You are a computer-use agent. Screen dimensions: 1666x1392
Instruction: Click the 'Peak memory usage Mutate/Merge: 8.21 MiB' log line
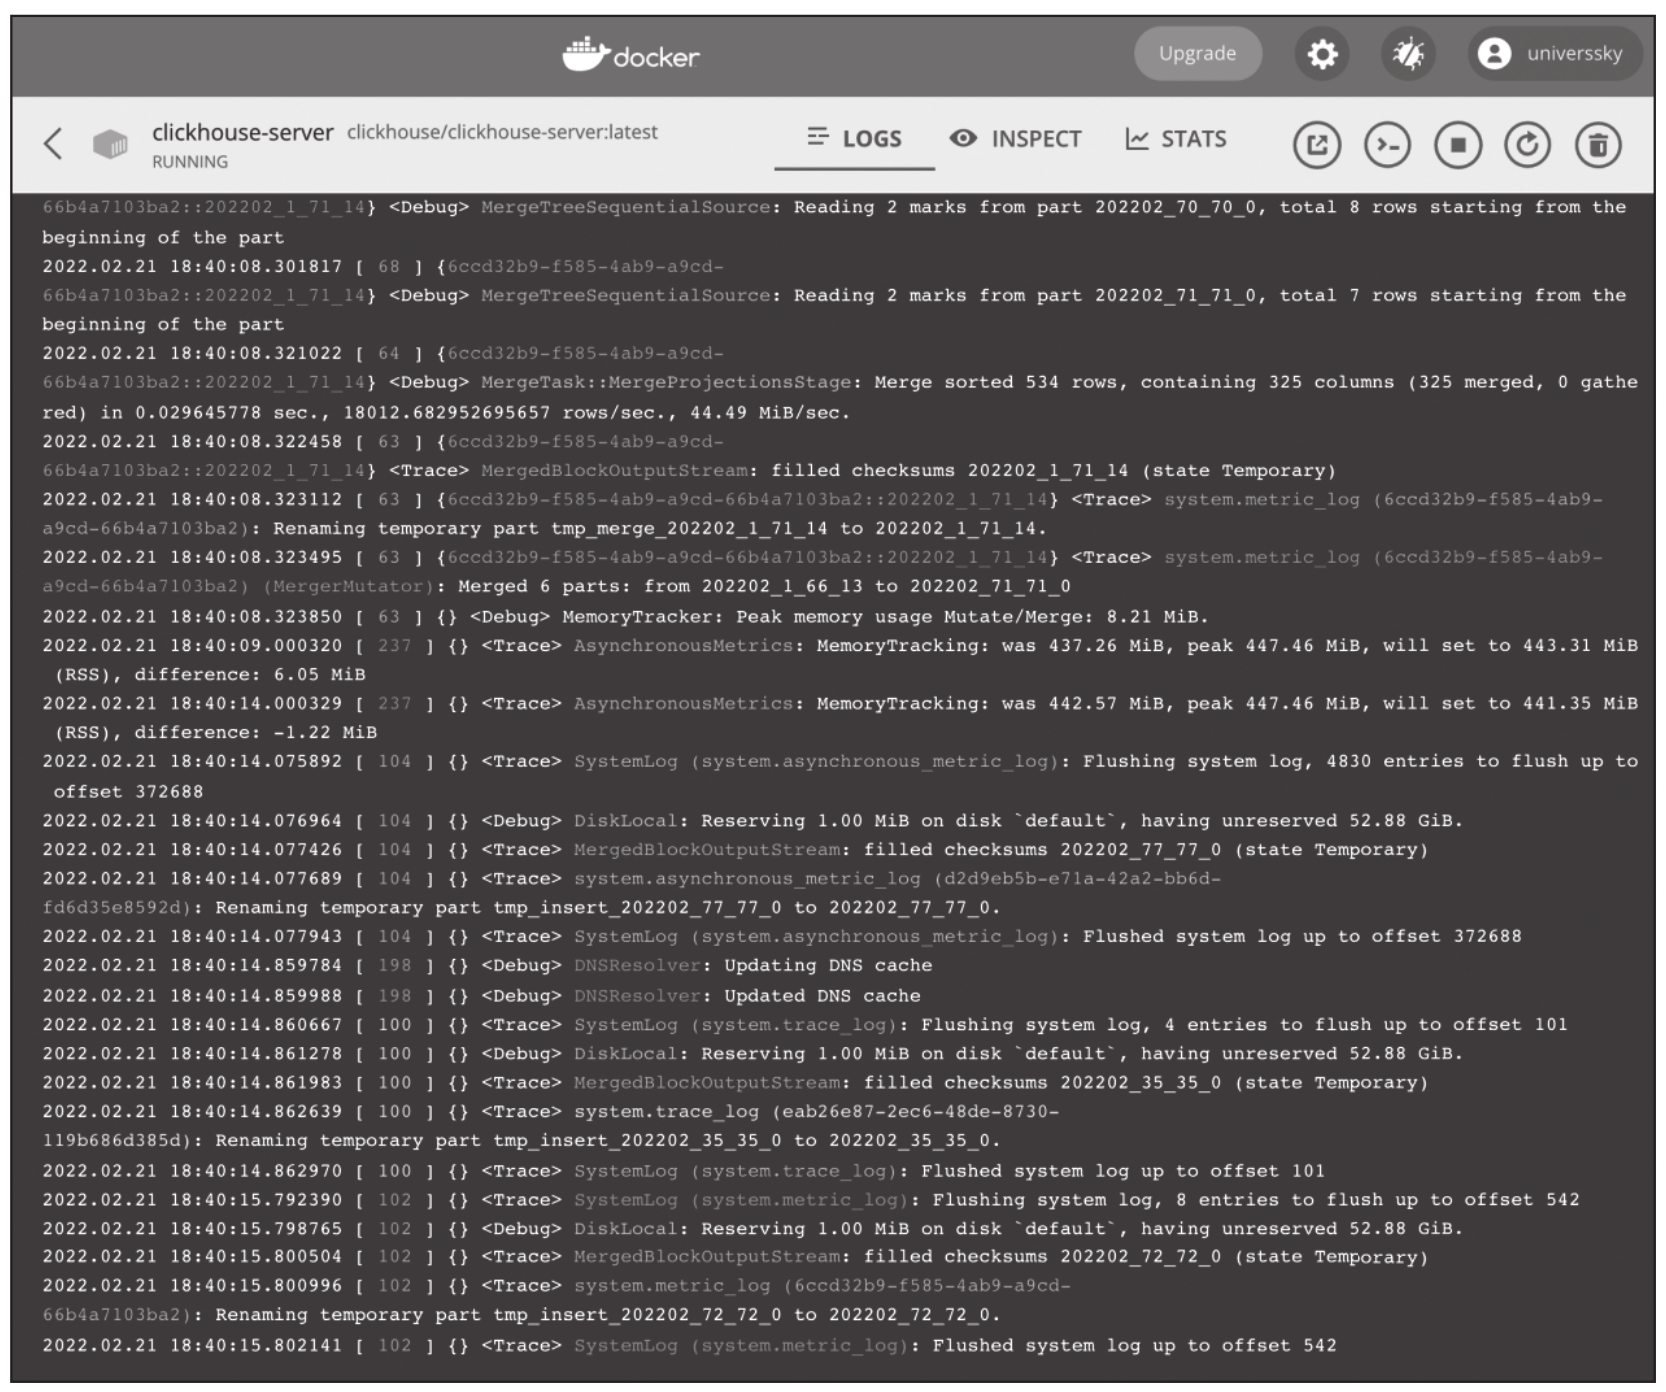click(x=625, y=617)
